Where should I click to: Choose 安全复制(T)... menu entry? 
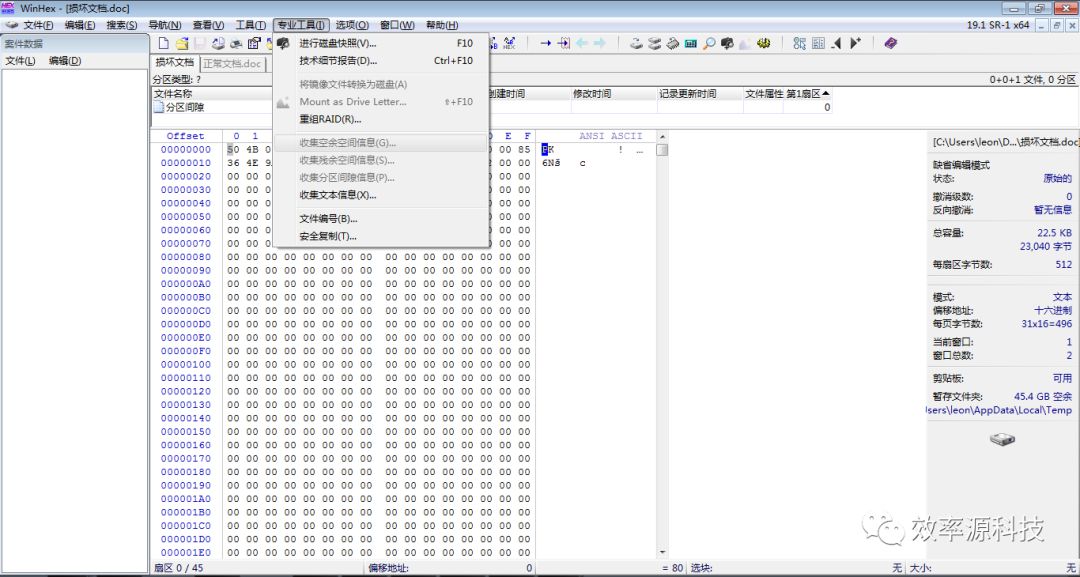click(x=382, y=236)
